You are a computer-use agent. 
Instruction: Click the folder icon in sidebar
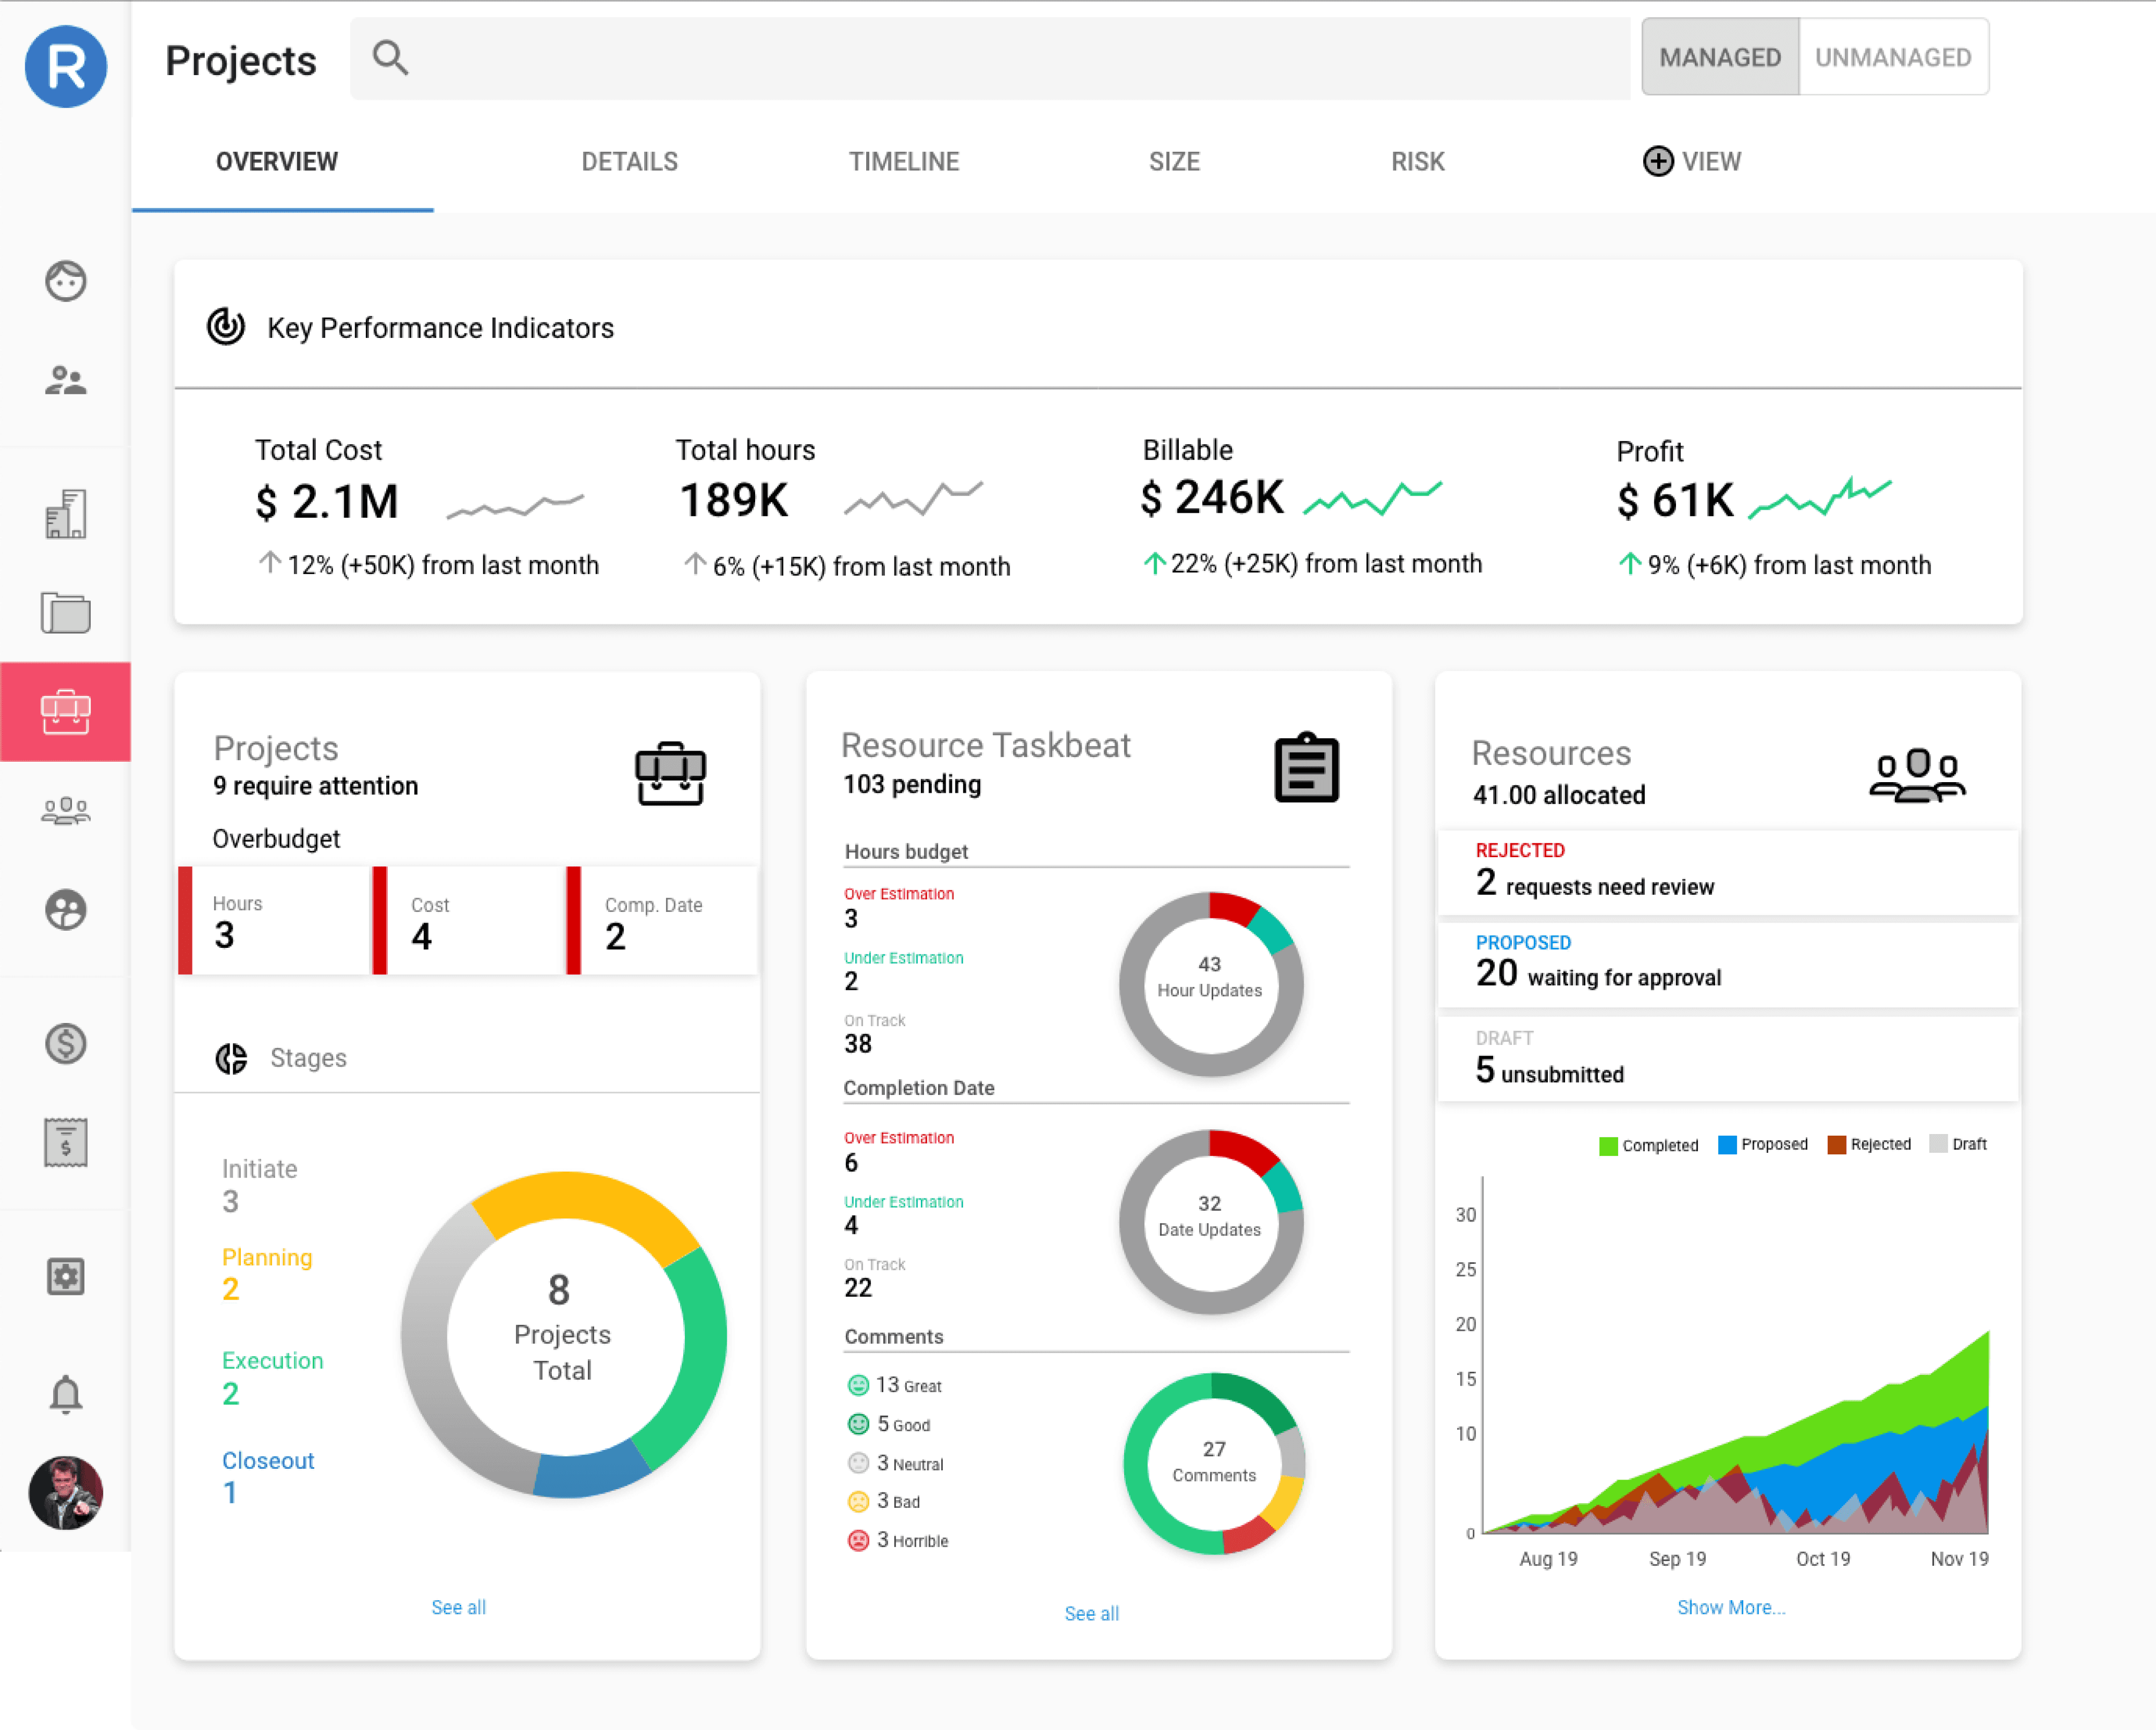[x=65, y=612]
